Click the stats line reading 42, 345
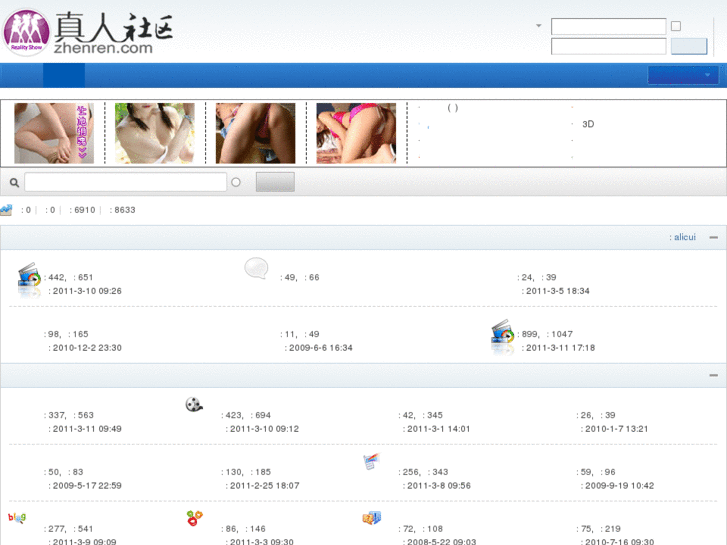The image size is (727, 545). (x=421, y=415)
